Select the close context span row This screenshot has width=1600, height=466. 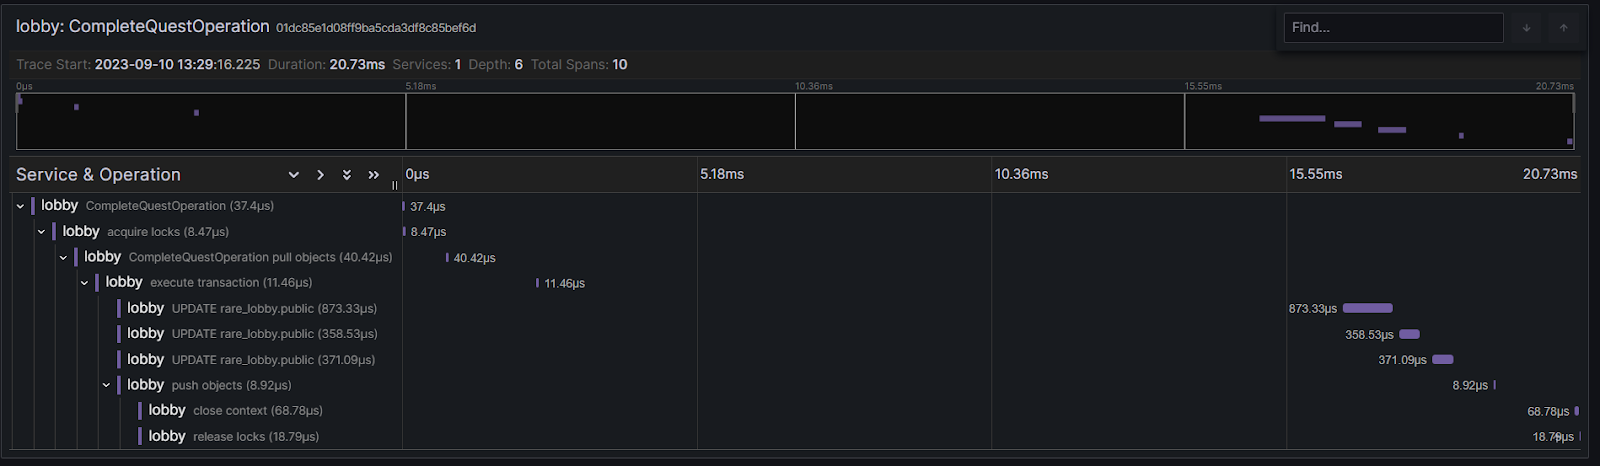pos(257,411)
